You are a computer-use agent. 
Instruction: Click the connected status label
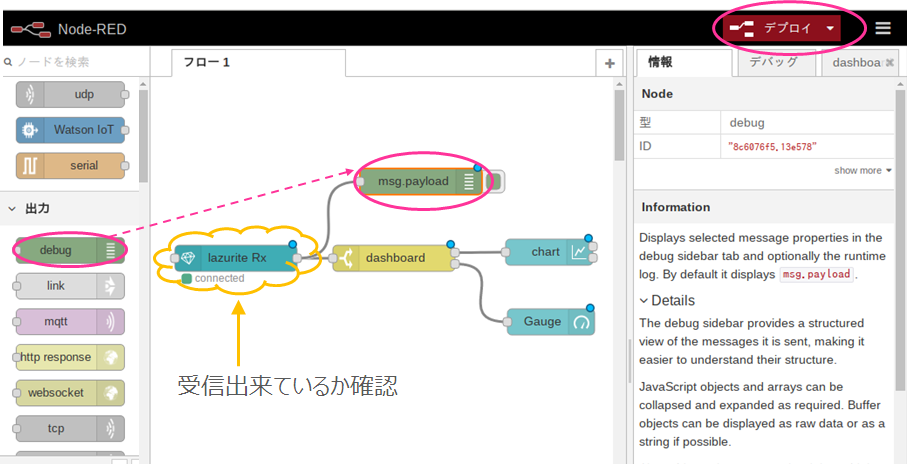(x=220, y=278)
